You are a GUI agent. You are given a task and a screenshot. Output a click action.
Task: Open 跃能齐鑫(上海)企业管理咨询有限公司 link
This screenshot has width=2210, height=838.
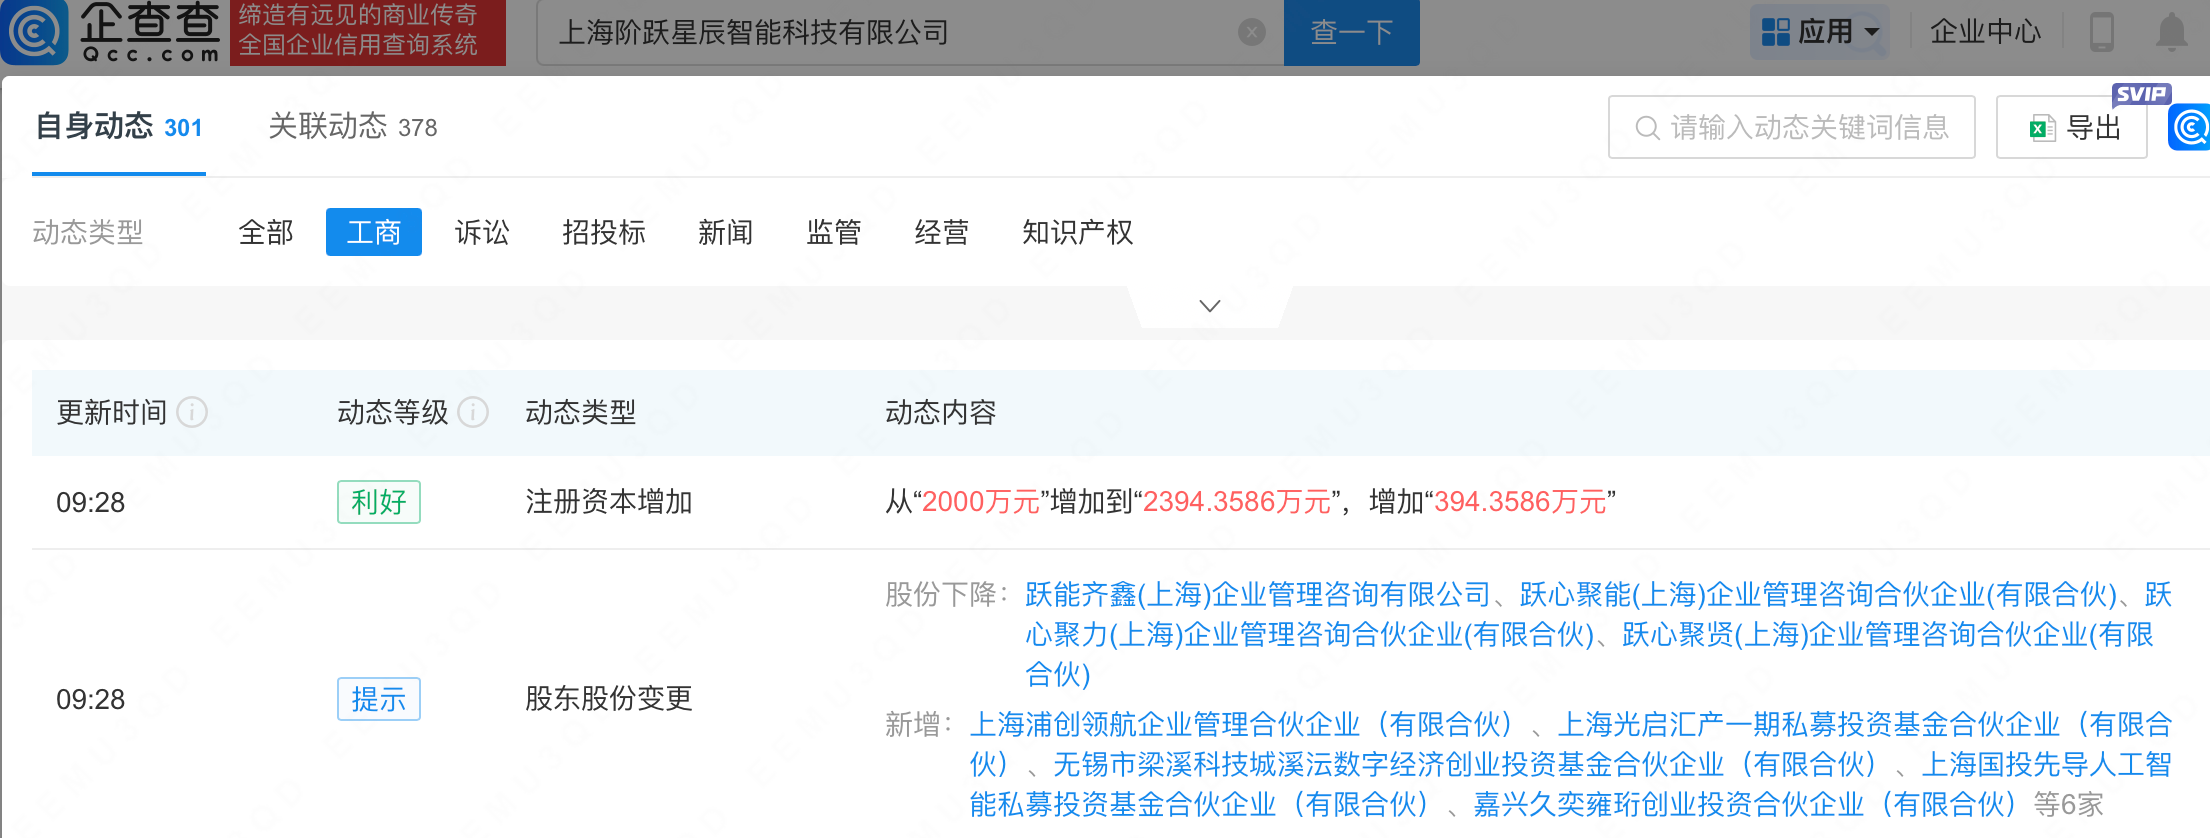[x=1257, y=595]
